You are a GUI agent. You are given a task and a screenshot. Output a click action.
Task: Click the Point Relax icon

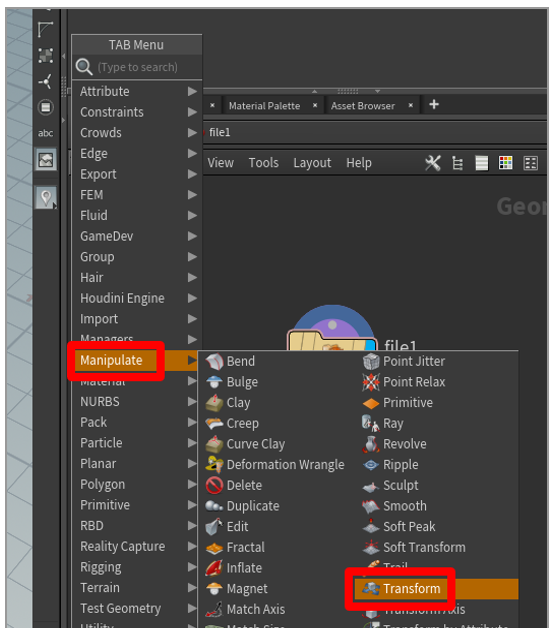pyautogui.click(x=371, y=382)
